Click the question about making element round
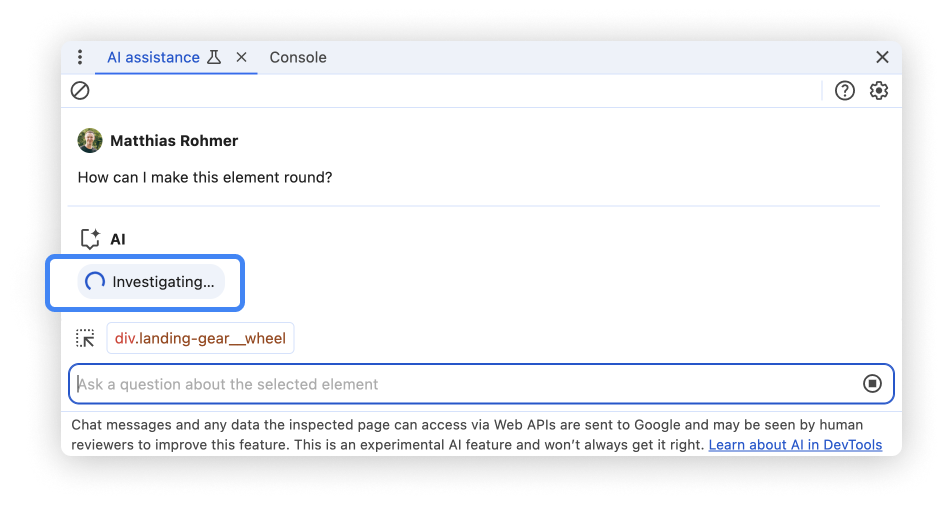The height and width of the screenshot is (505, 947). click(x=205, y=177)
